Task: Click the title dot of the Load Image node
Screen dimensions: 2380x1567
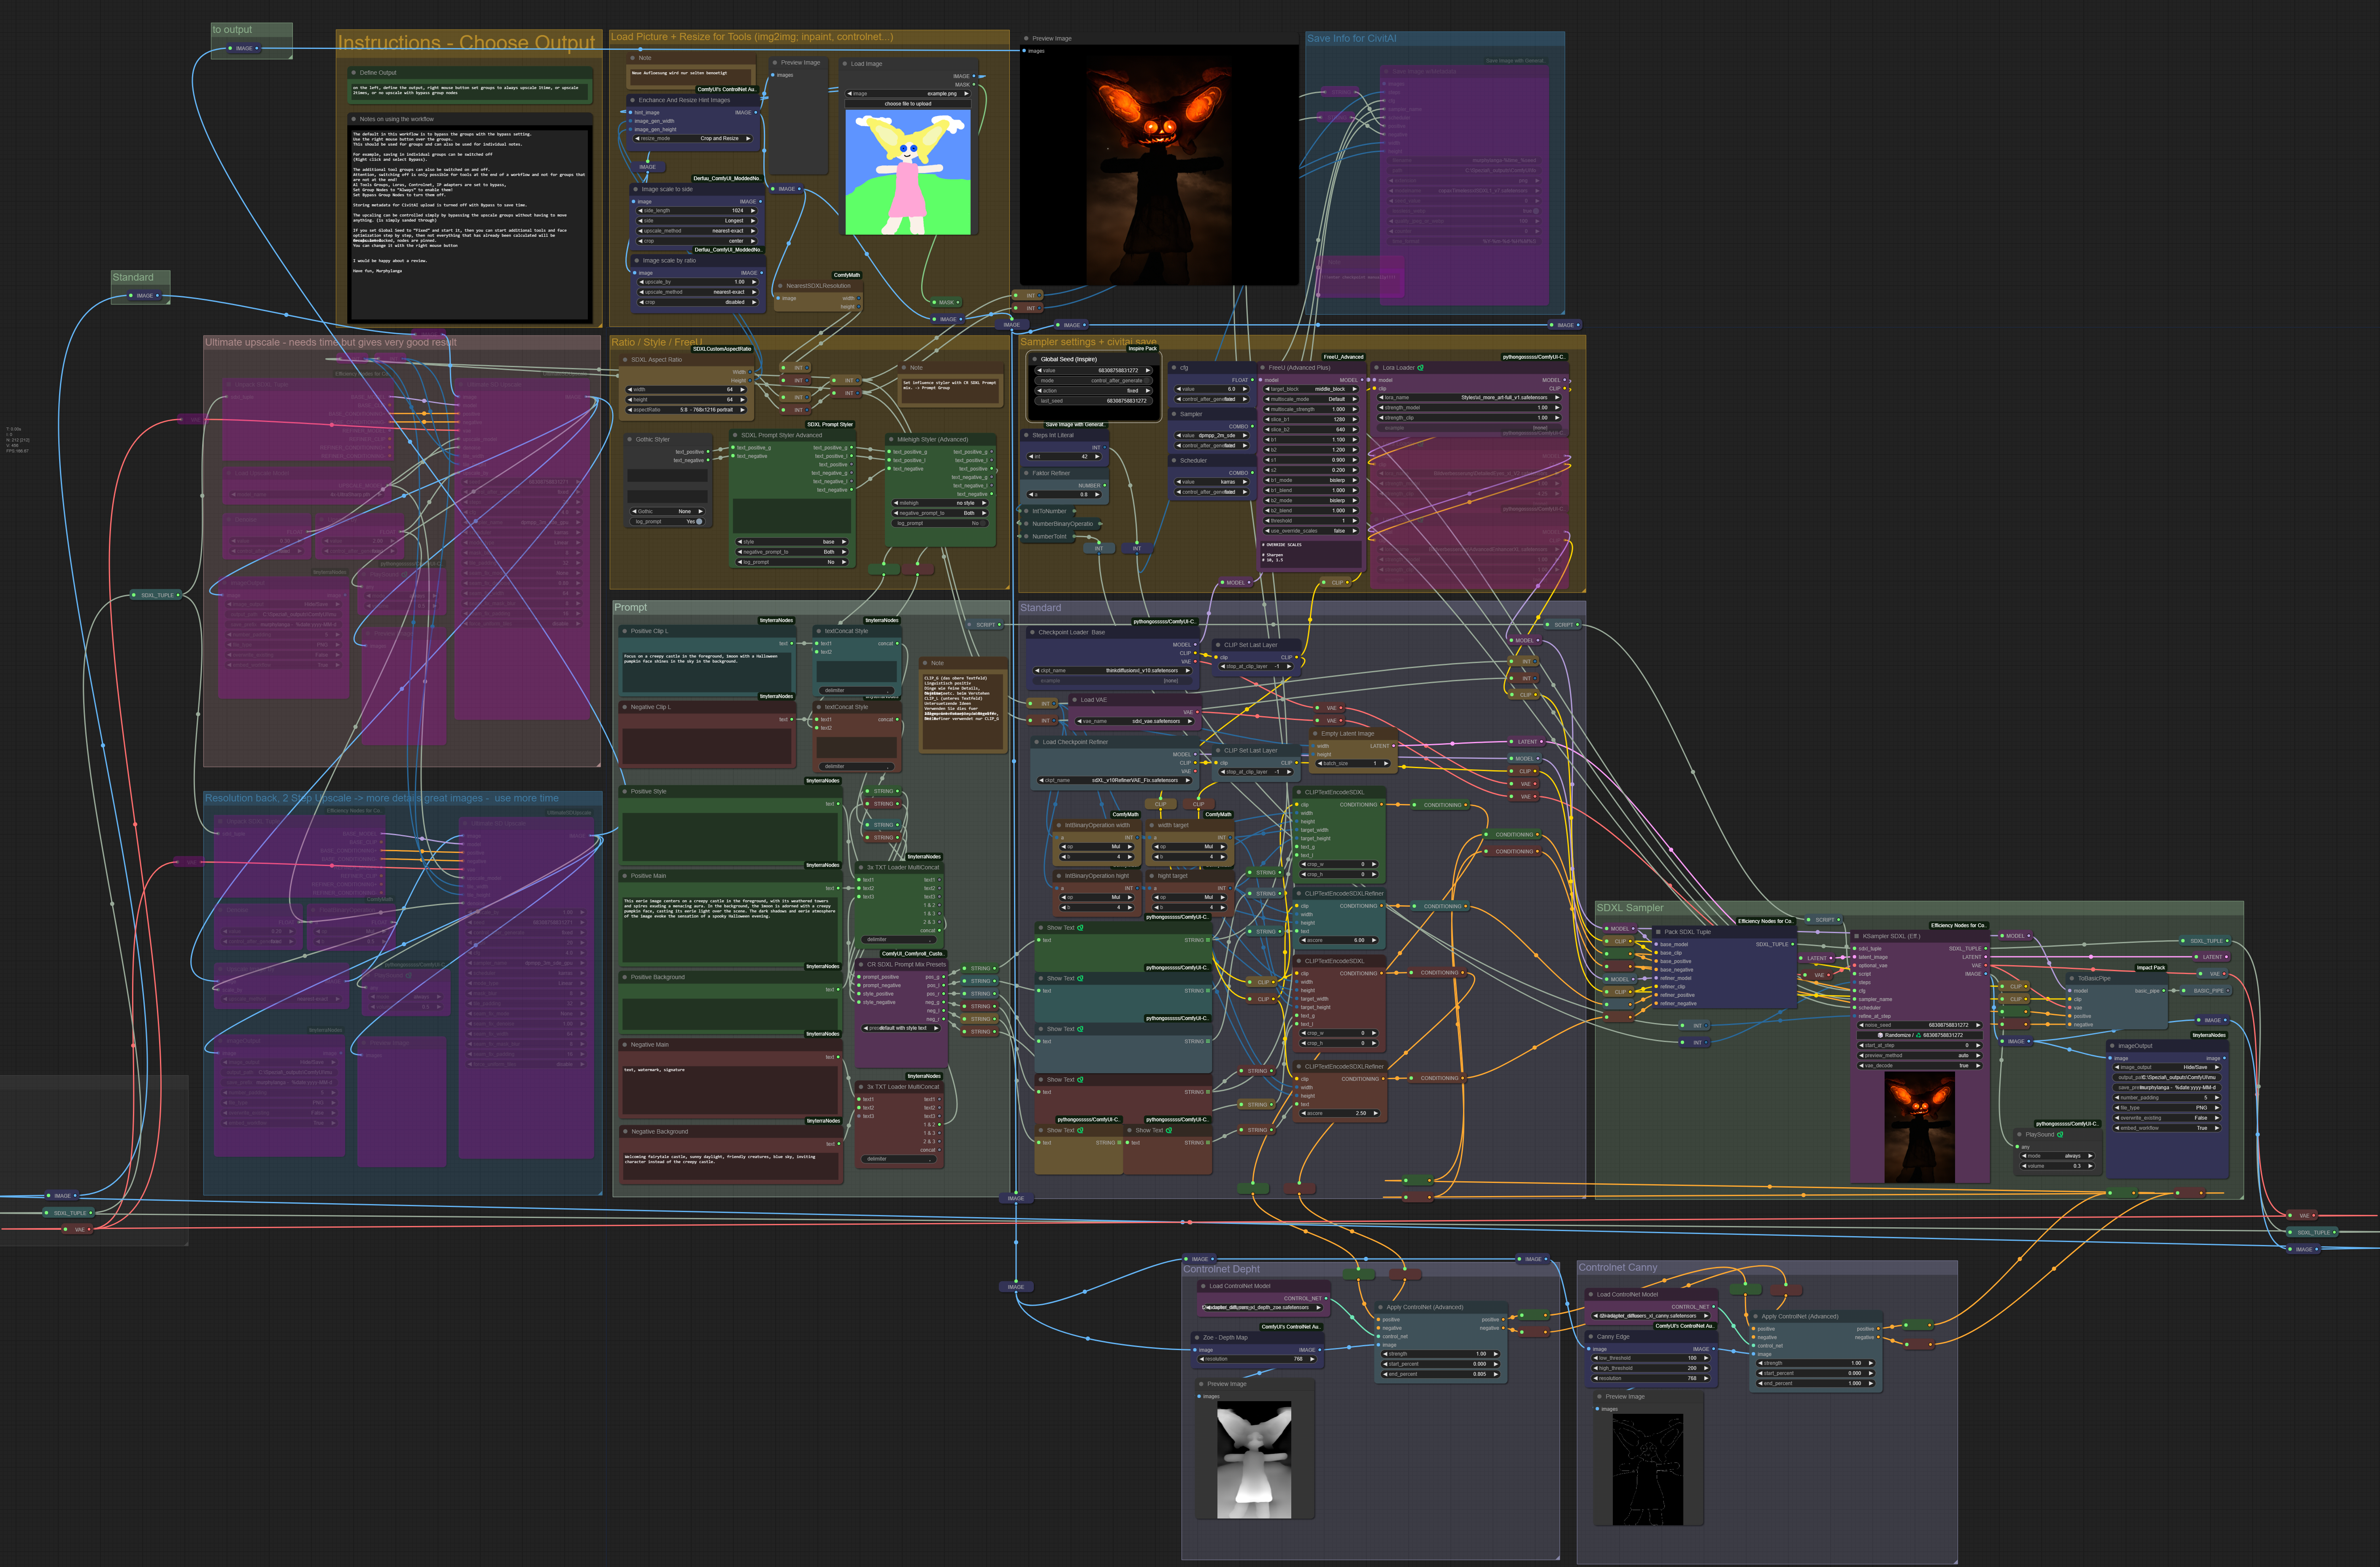Action: pos(845,64)
